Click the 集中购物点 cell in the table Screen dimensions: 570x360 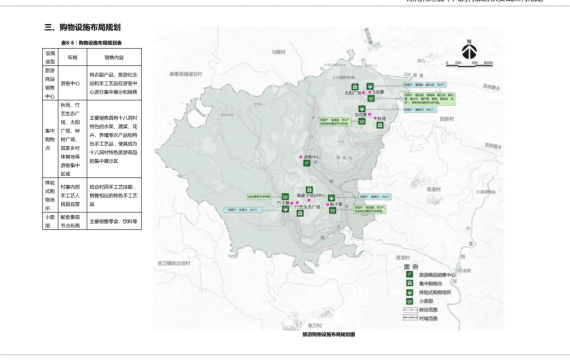(x=50, y=139)
